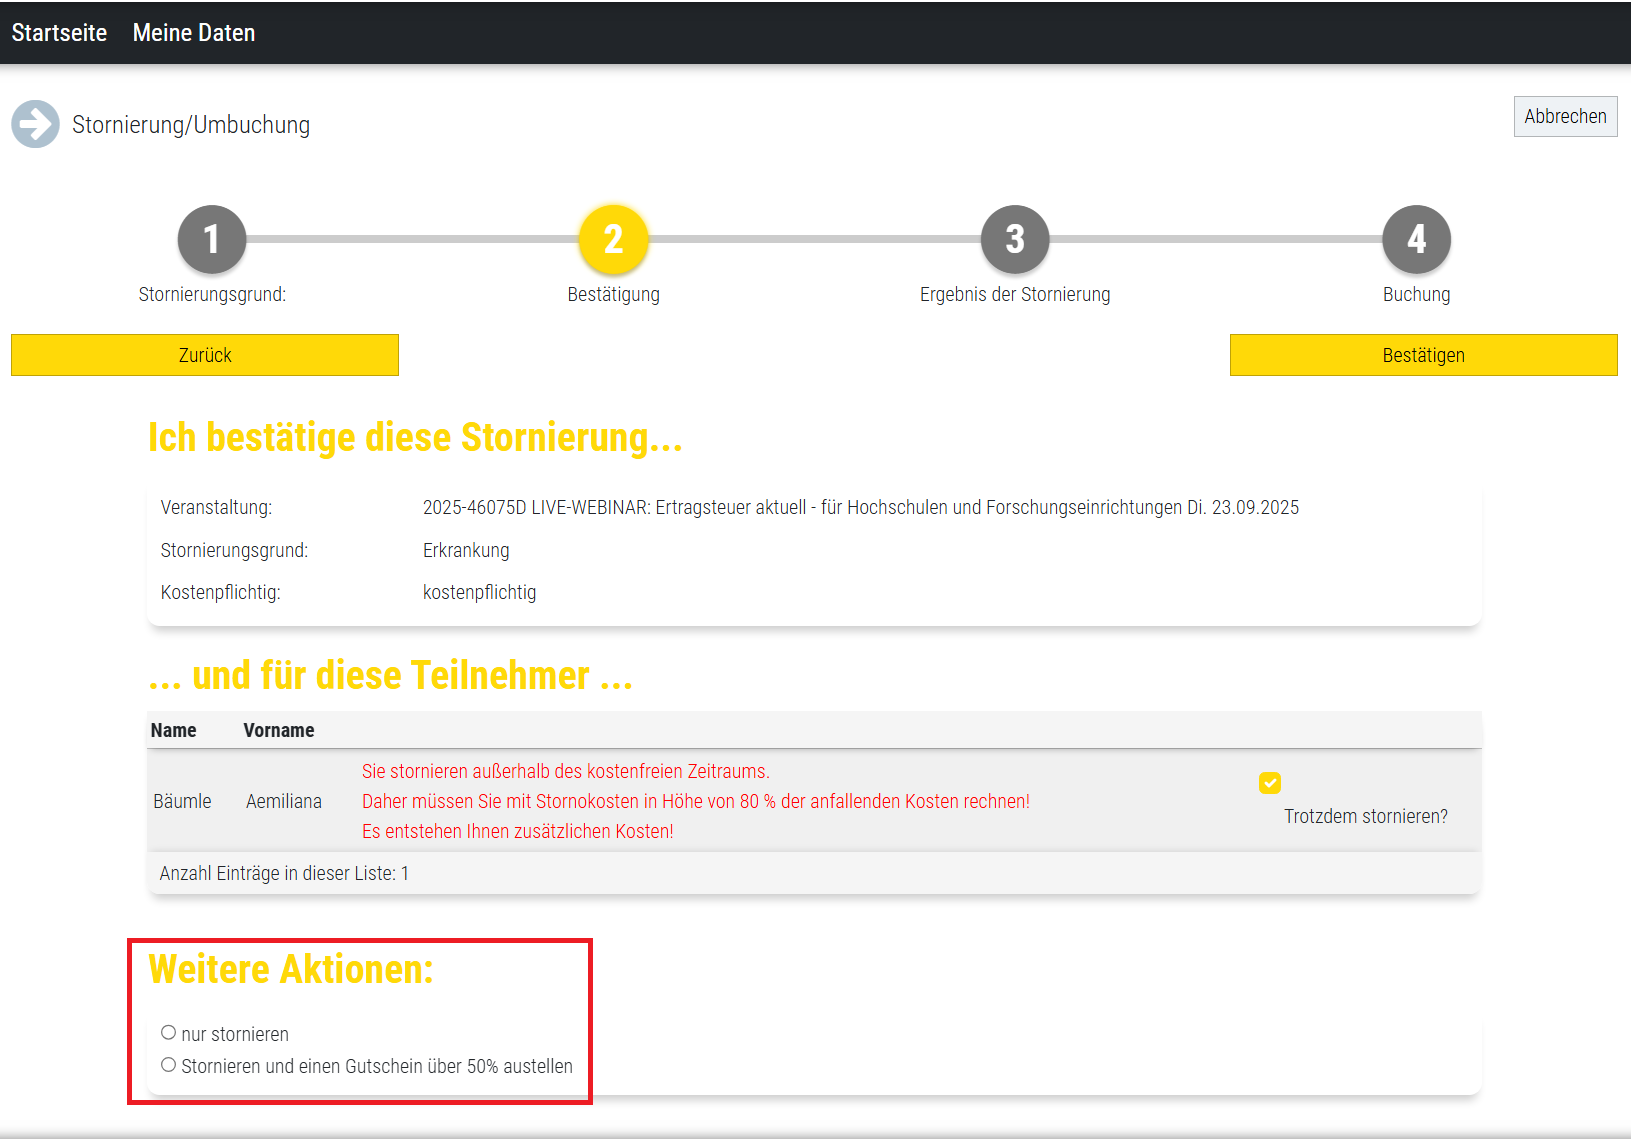1631x1139 pixels.
Task: Click the Weitere Aktionen heading
Action: coord(291,970)
